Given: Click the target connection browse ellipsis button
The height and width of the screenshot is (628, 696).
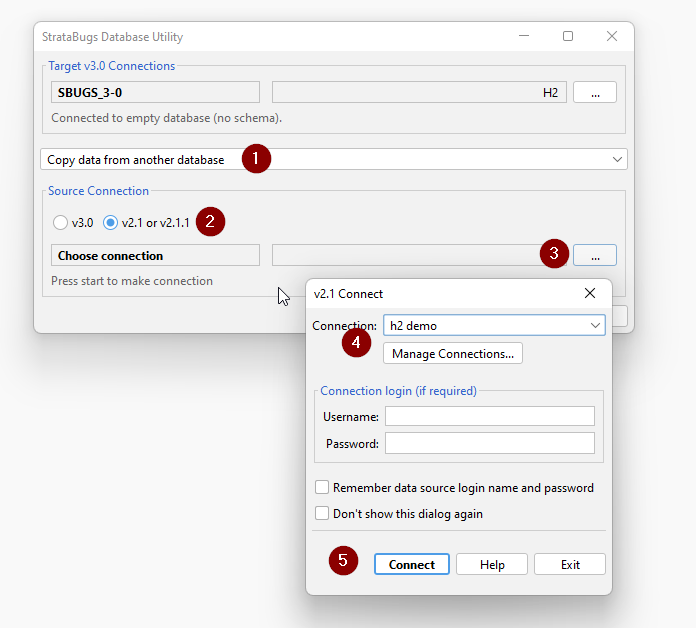Looking at the screenshot, I should pyautogui.click(x=594, y=93).
